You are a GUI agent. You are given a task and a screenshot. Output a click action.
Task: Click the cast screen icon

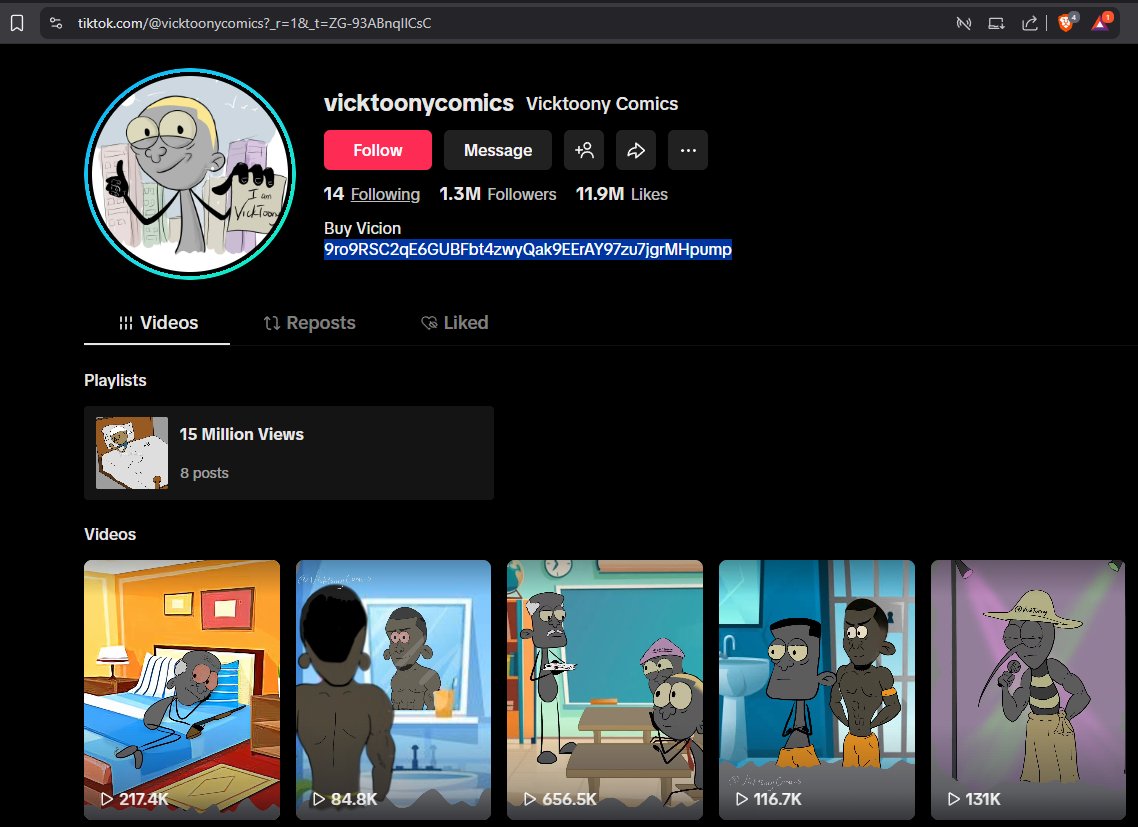coord(996,23)
